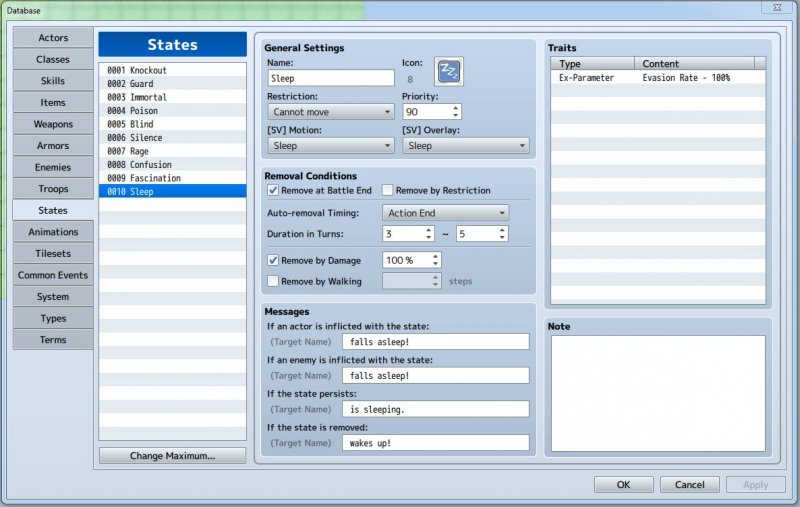
Task: Select 0003 Immortal state
Action: [x=172, y=97]
